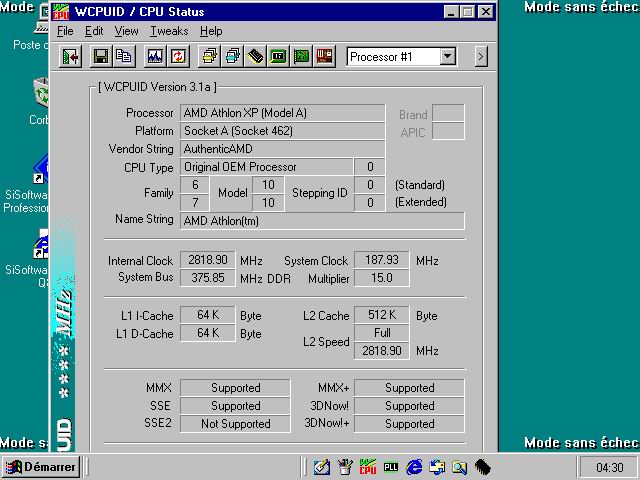Image resolution: width=640 pixels, height=480 pixels.
Task: Click the black chip taskbar icon
Action: tap(482, 467)
